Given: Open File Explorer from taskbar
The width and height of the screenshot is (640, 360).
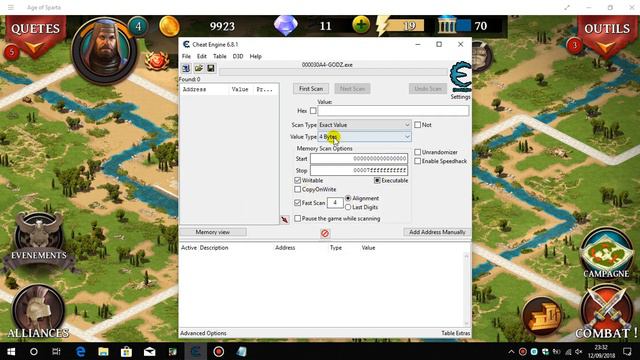Looking at the screenshot, I should pyautogui.click(x=103, y=351).
